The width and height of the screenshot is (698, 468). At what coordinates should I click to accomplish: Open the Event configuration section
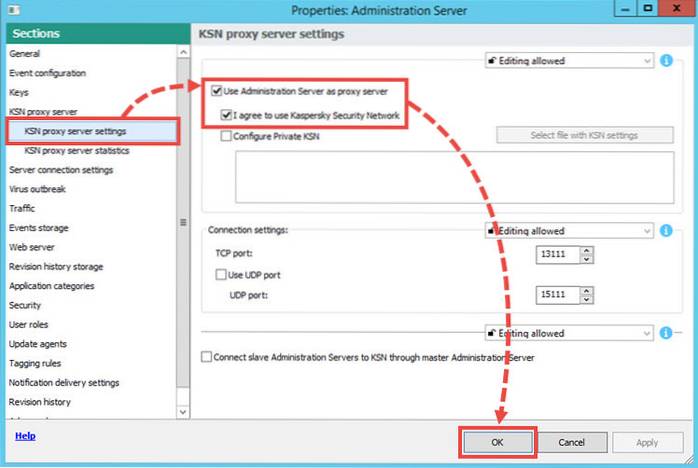tap(47, 73)
